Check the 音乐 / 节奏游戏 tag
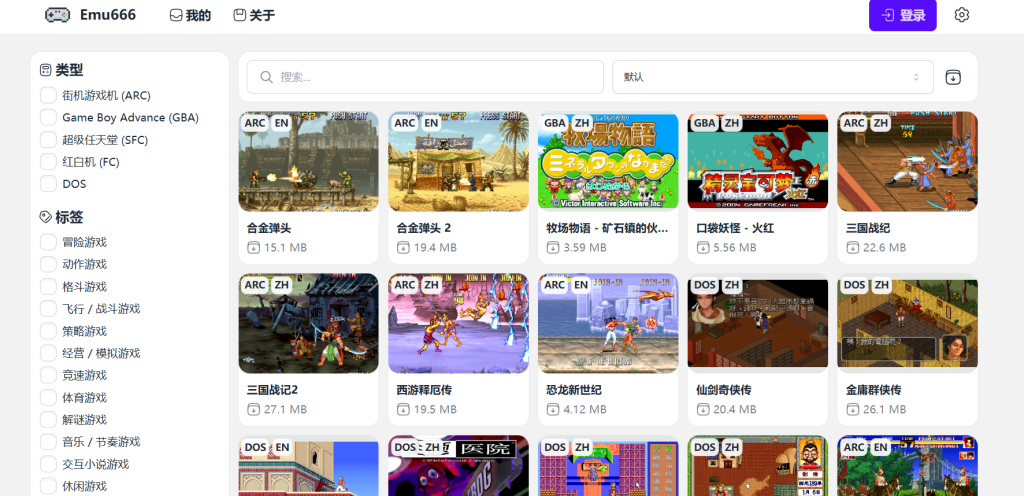This screenshot has width=1024, height=496. pos(48,442)
